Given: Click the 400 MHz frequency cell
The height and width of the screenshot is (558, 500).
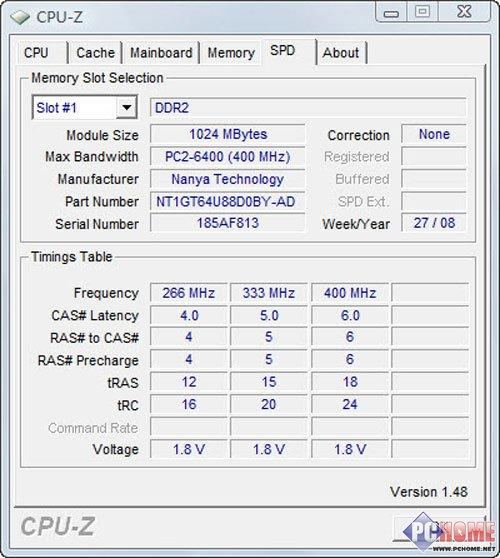Looking at the screenshot, I should 350,293.
